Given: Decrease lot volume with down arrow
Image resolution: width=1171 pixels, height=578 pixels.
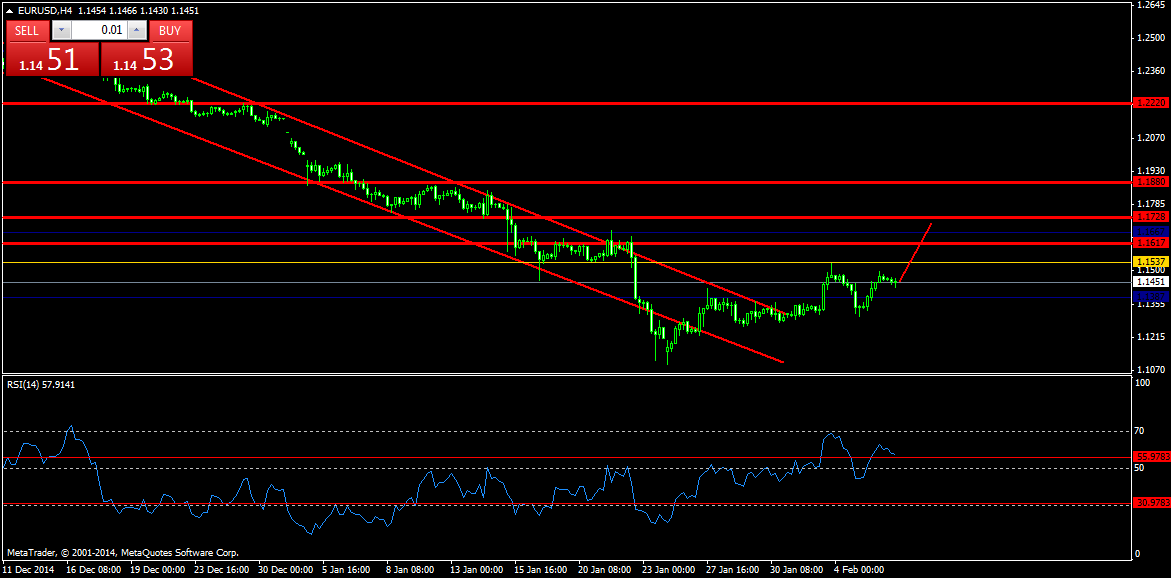Looking at the screenshot, I should (x=61, y=31).
